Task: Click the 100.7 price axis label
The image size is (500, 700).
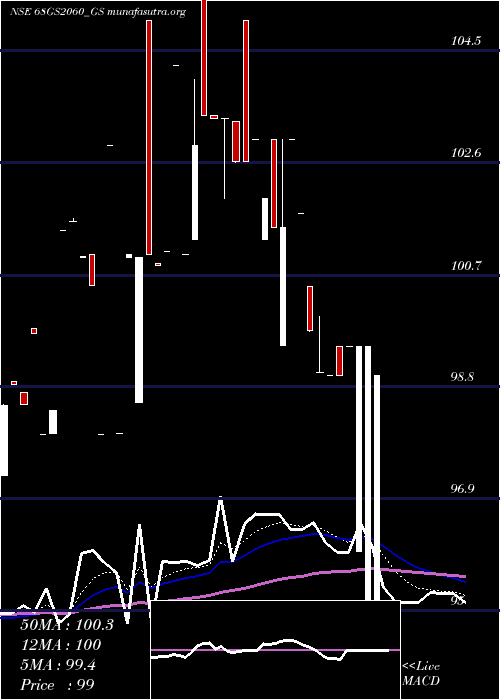Action: (x=466, y=266)
